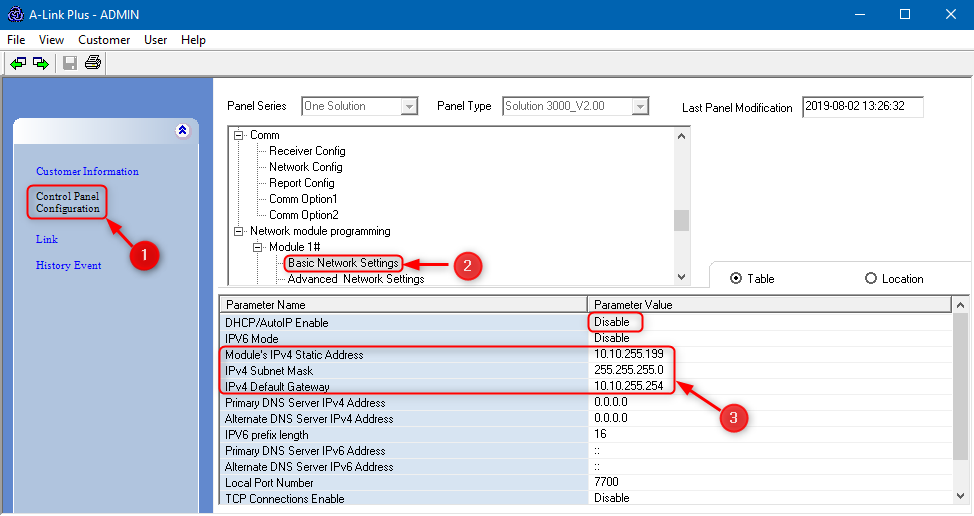
Task: Click tree scrollbar down arrow
Action: tap(681, 277)
